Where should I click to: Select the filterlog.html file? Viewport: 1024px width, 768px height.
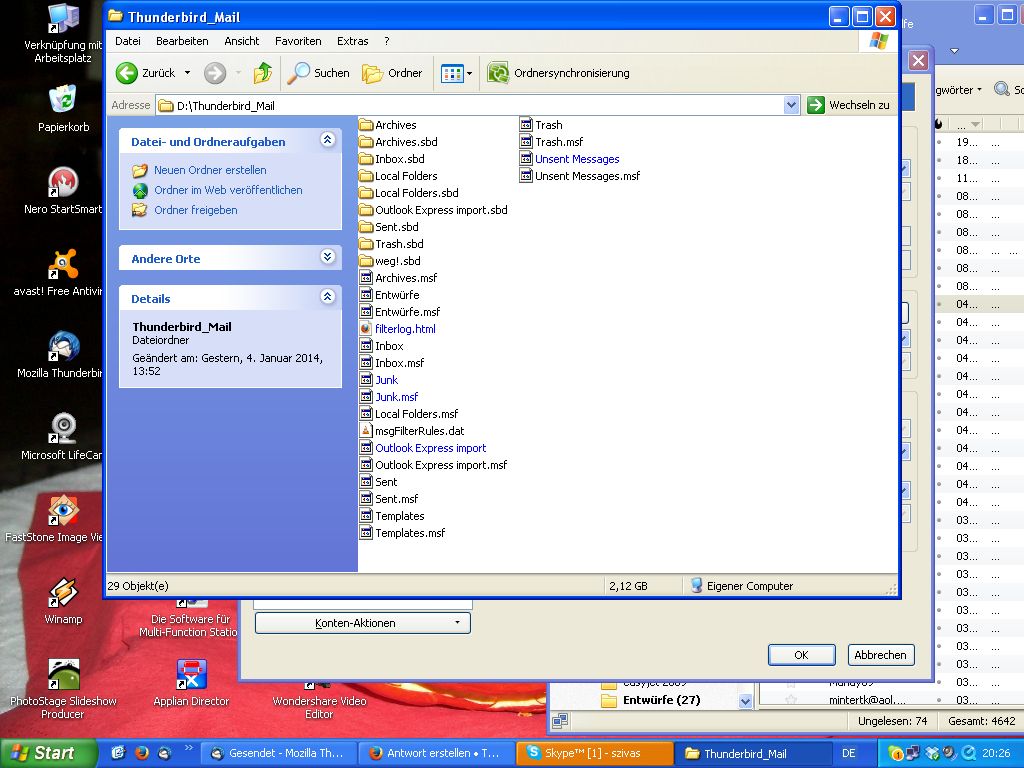coord(398,329)
